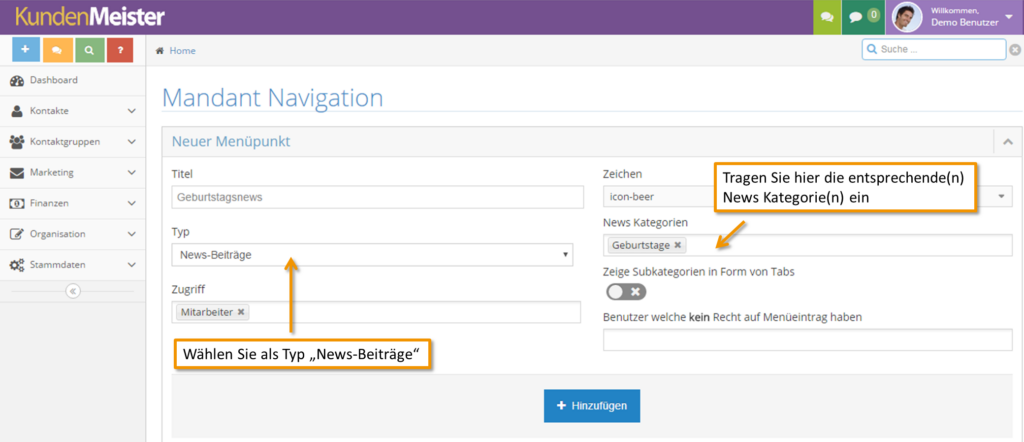Image resolution: width=1024 pixels, height=442 pixels.
Task: Open the green chat icon in header
Action: (x=826, y=17)
